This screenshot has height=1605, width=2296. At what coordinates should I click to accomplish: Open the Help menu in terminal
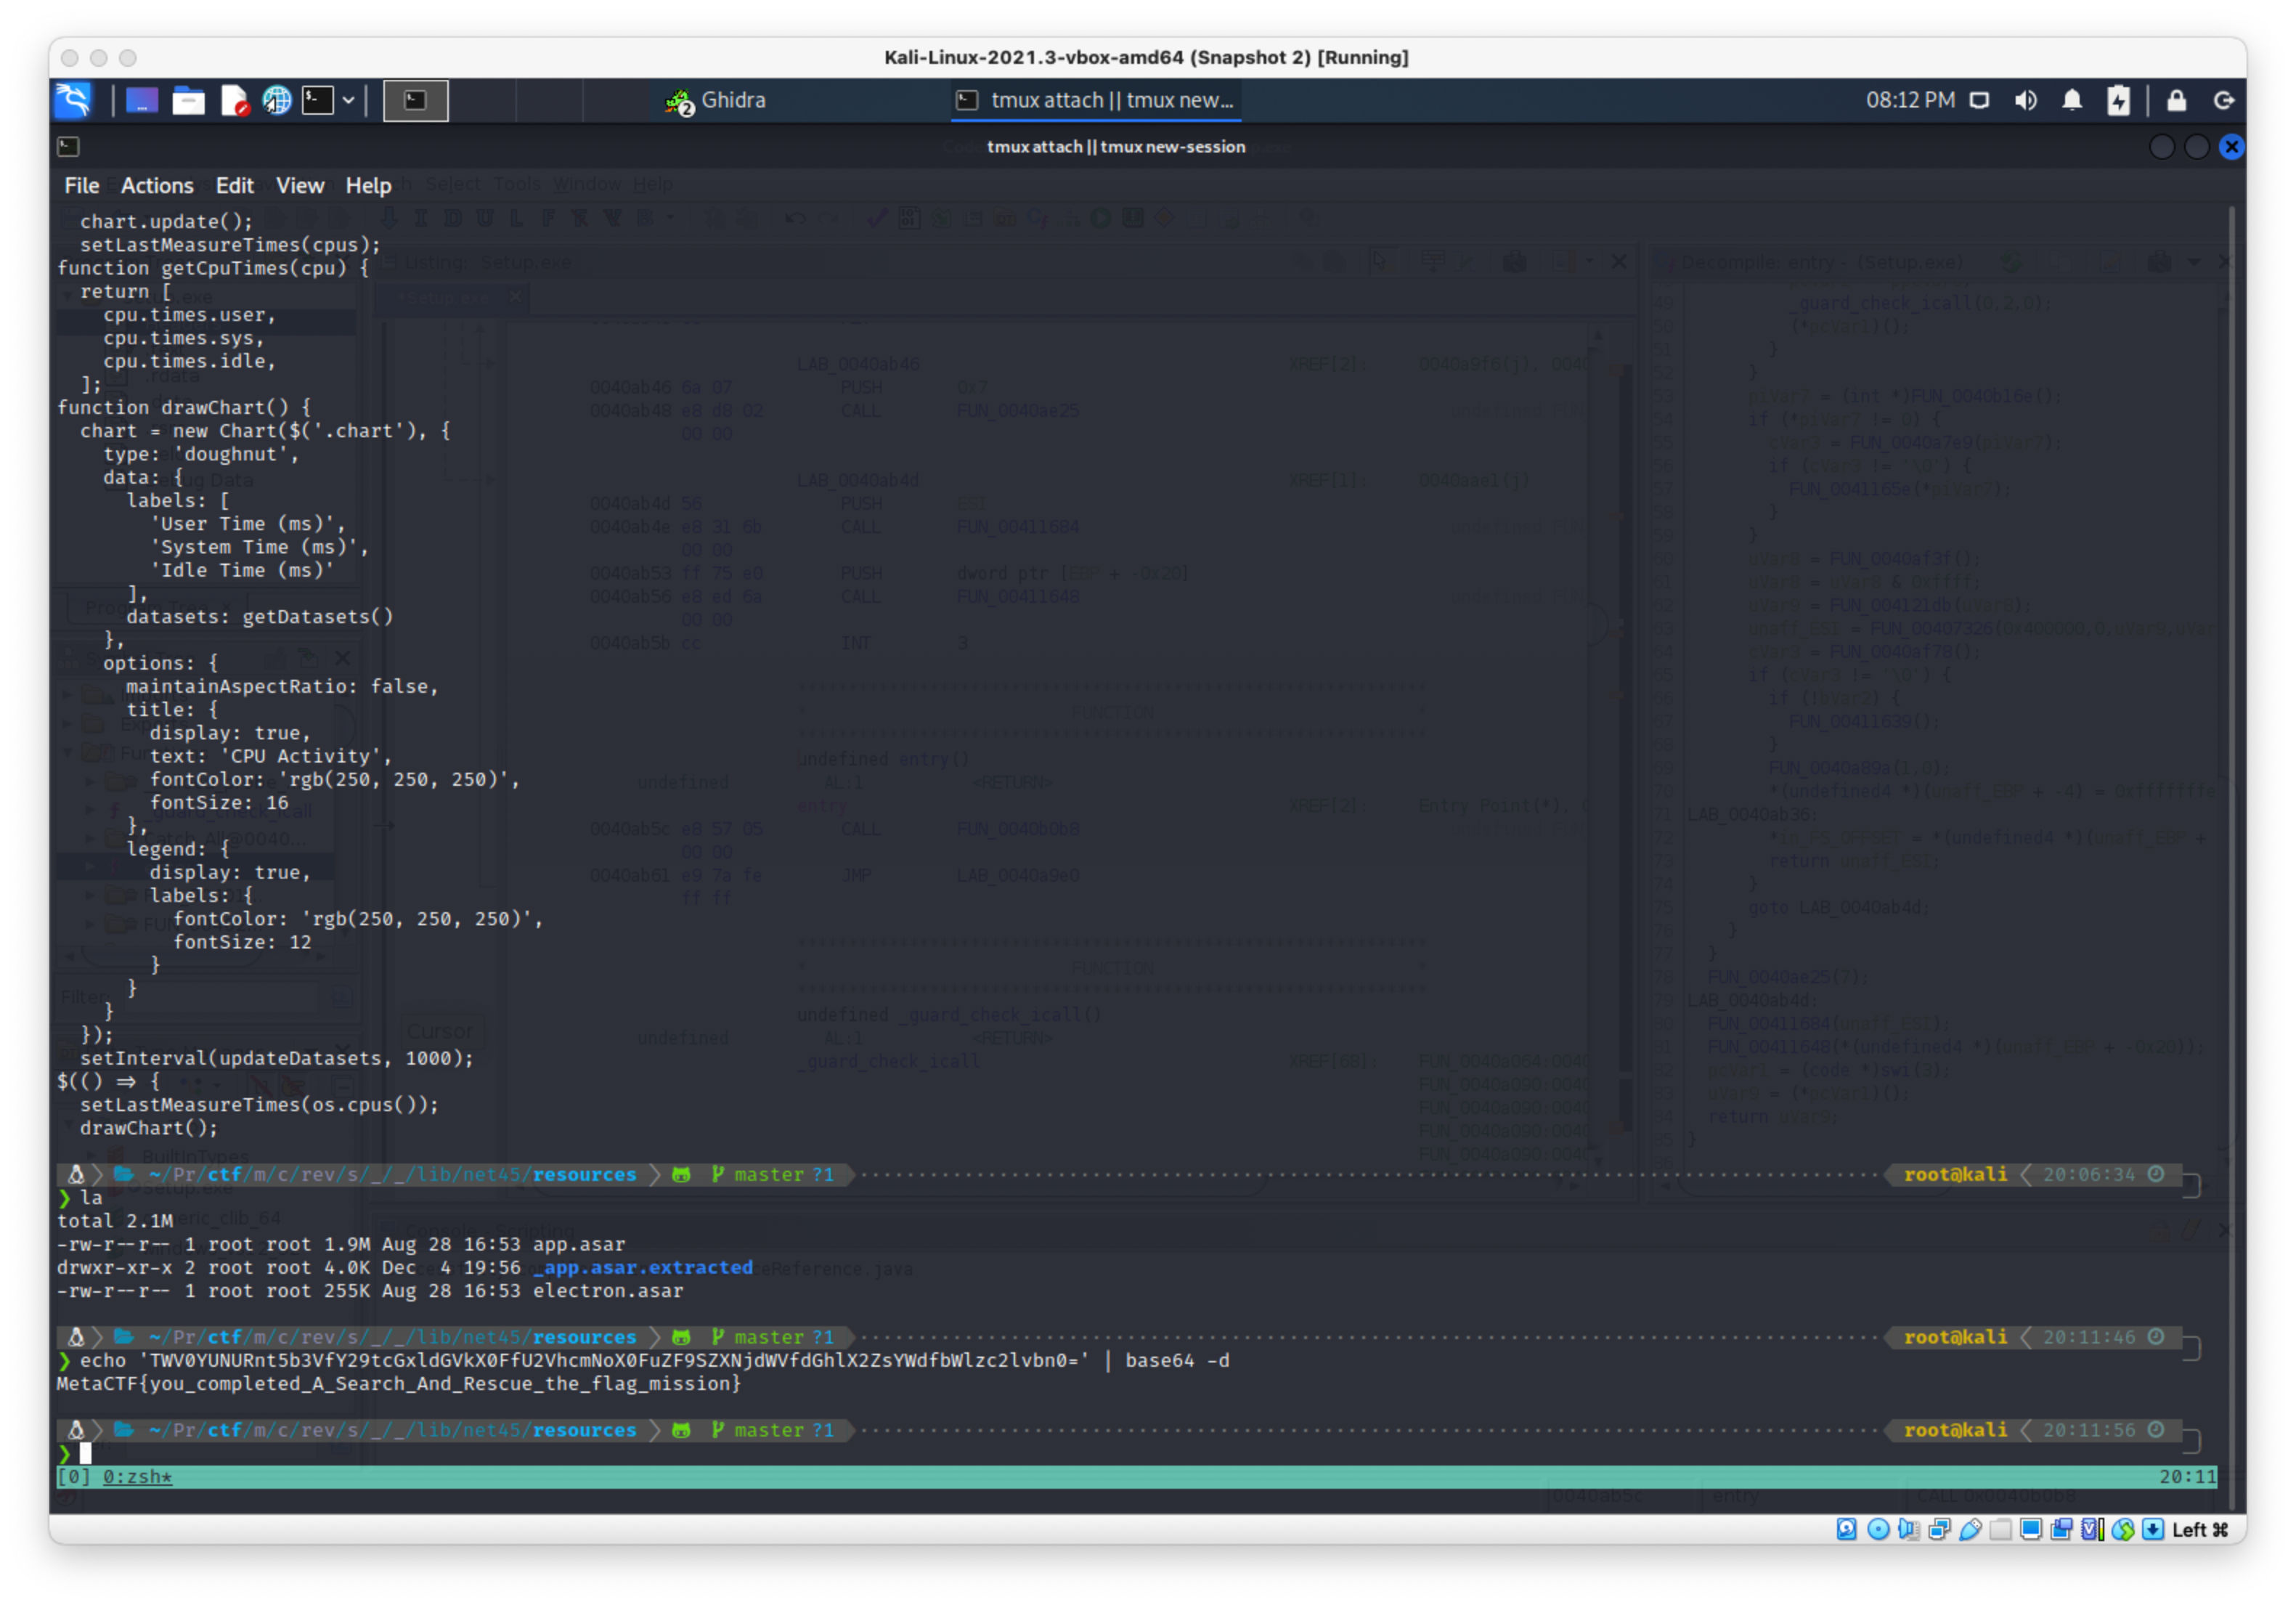[x=368, y=185]
